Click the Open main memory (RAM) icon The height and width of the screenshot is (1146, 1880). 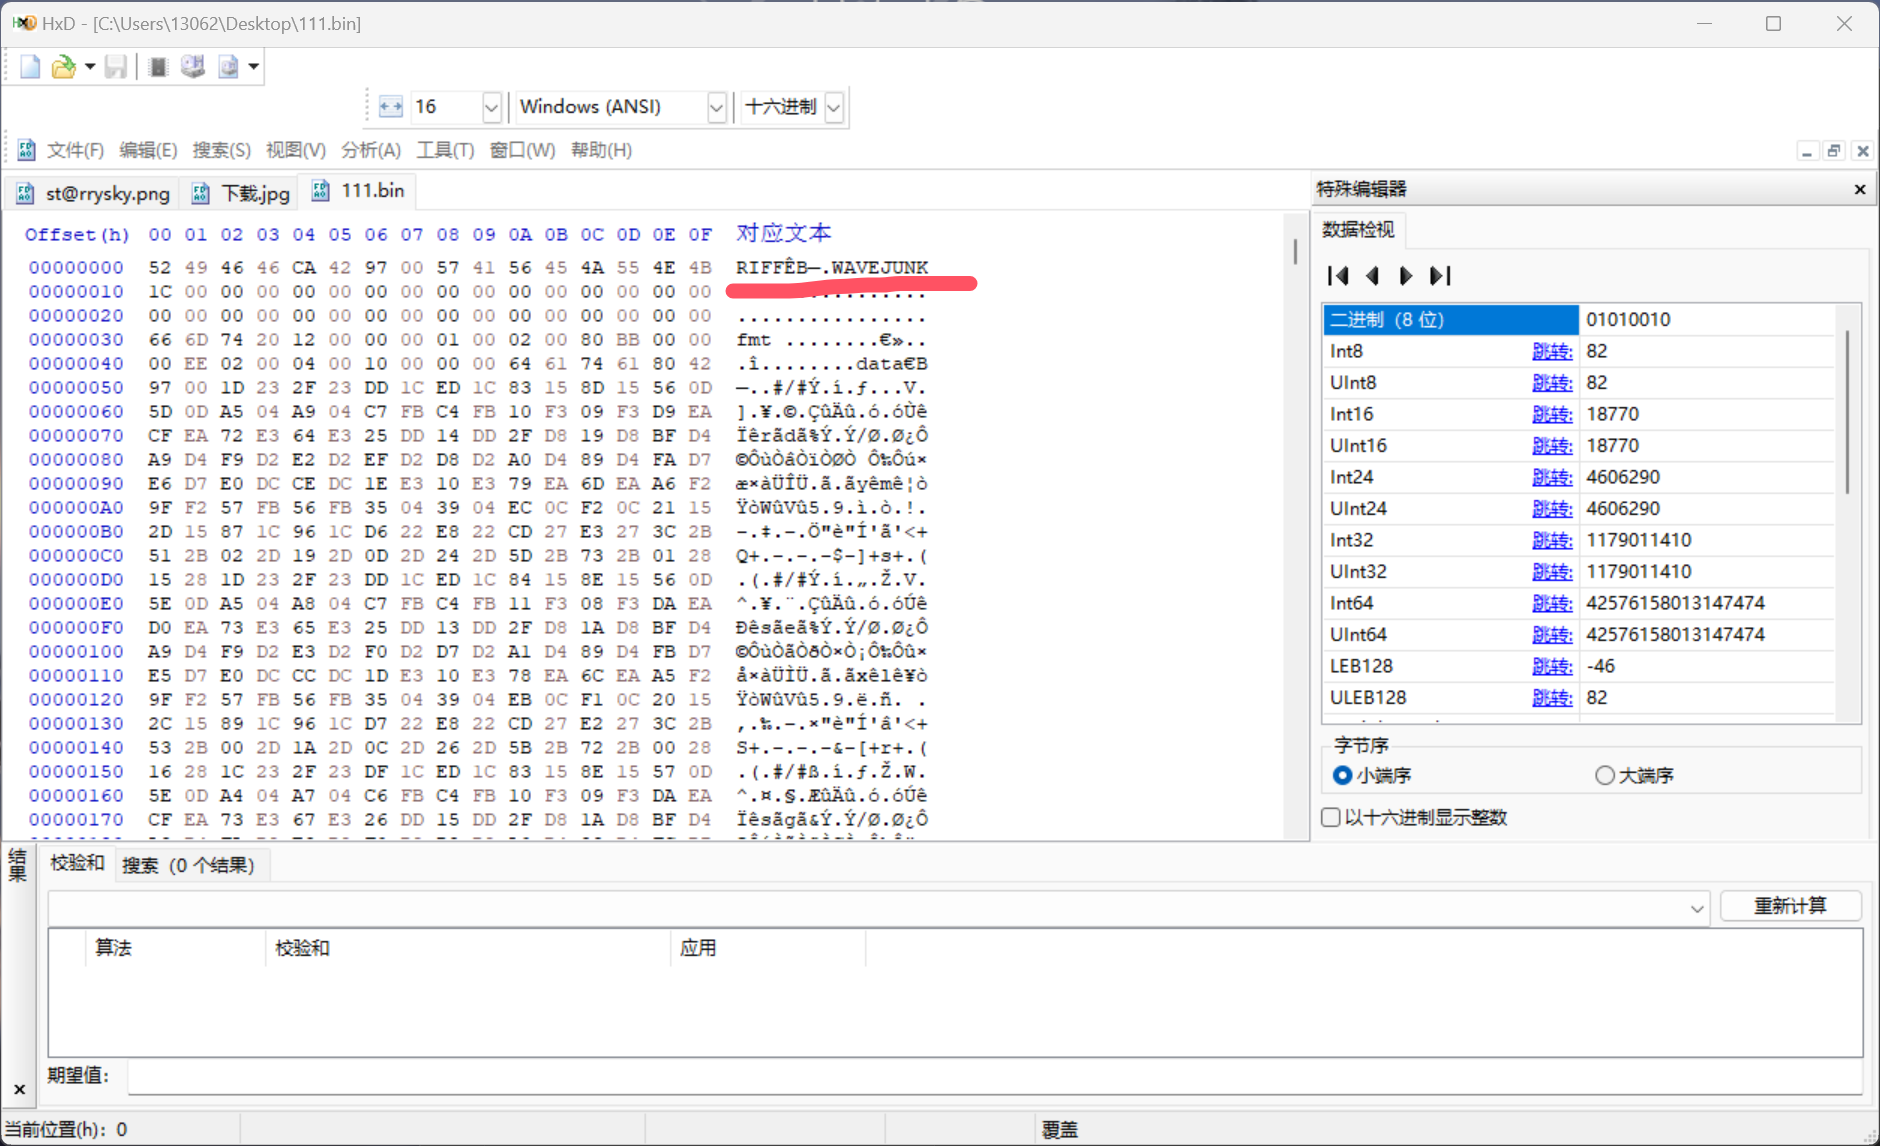click(x=158, y=67)
